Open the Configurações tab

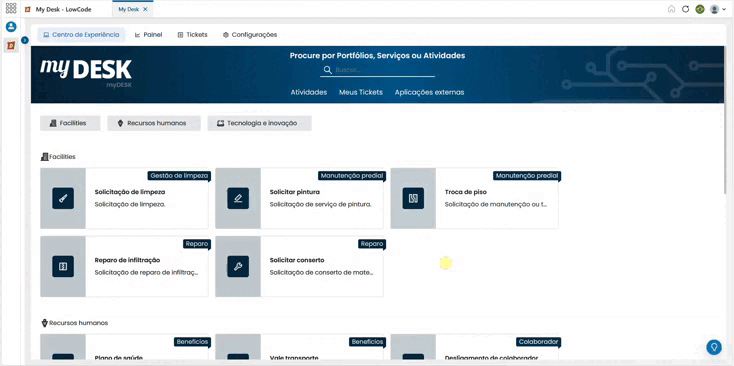[250, 35]
